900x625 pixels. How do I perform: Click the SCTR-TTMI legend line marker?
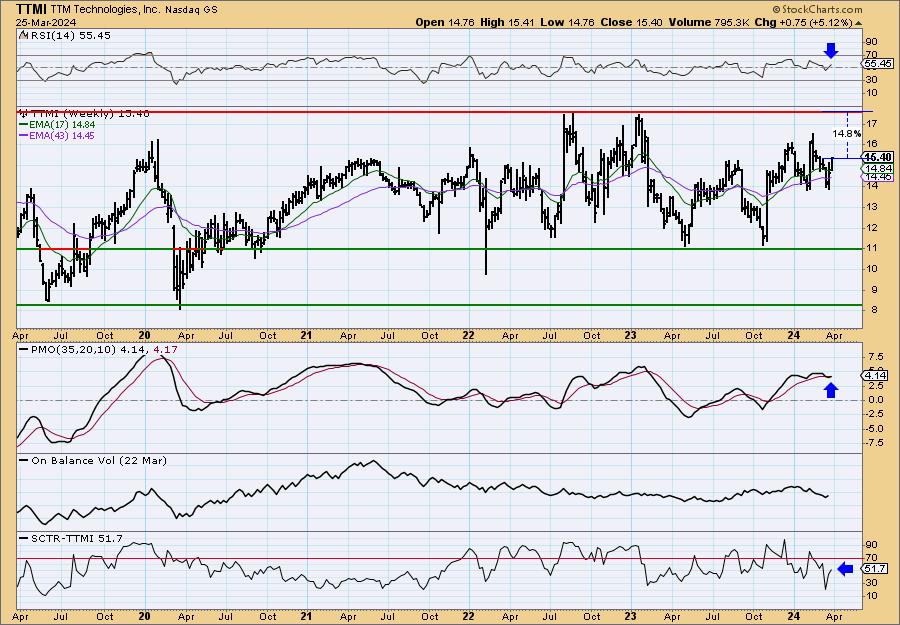click(24, 538)
